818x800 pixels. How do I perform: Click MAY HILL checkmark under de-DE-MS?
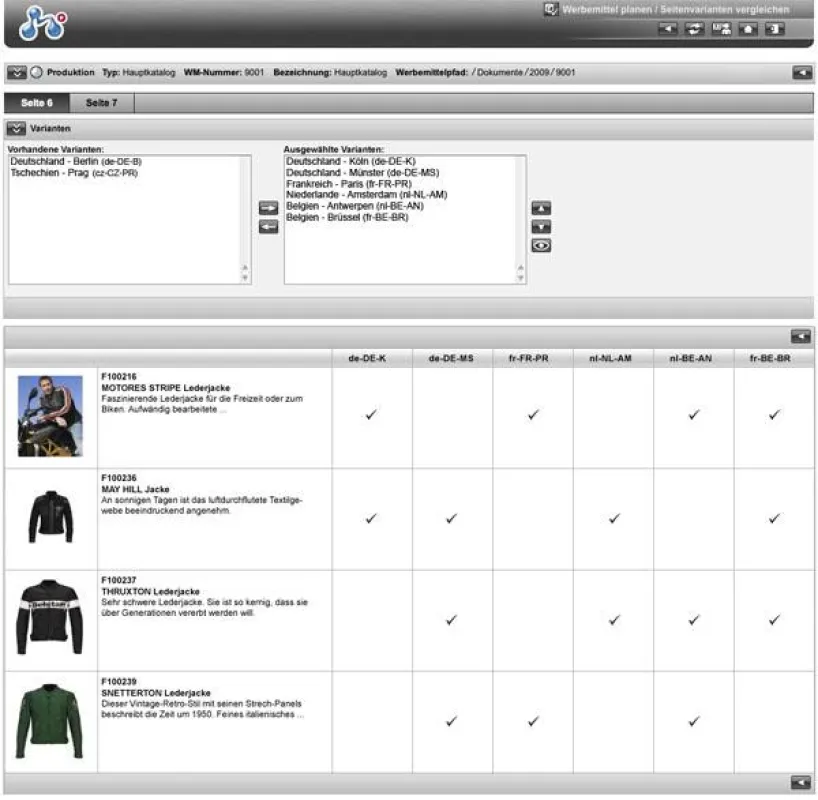click(x=451, y=518)
